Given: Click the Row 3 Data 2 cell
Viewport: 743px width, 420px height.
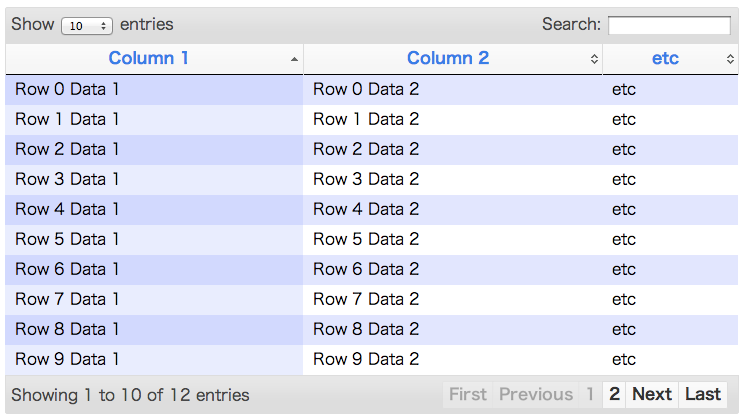Looking at the screenshot, I should pos(366,179).
